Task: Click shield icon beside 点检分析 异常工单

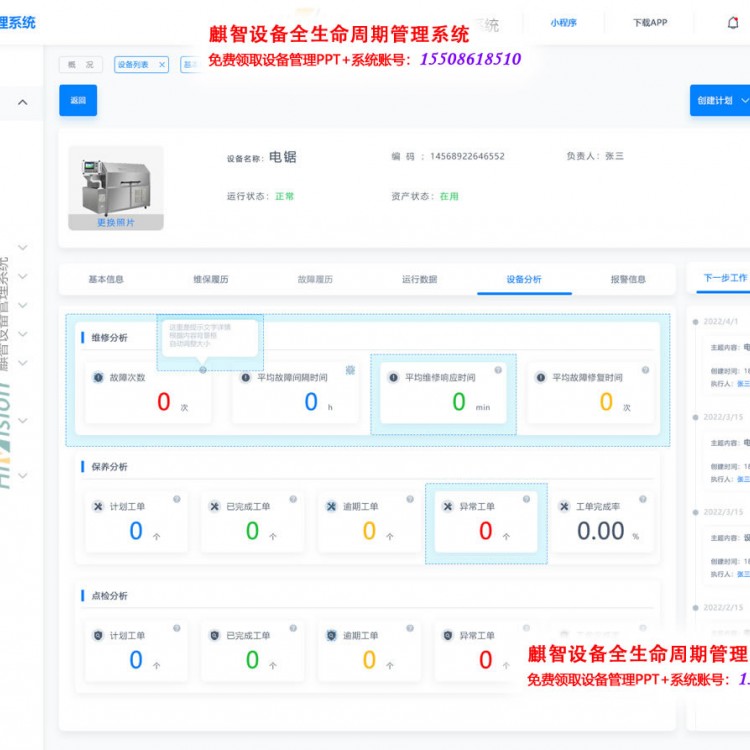Action: tap(448, 635)
